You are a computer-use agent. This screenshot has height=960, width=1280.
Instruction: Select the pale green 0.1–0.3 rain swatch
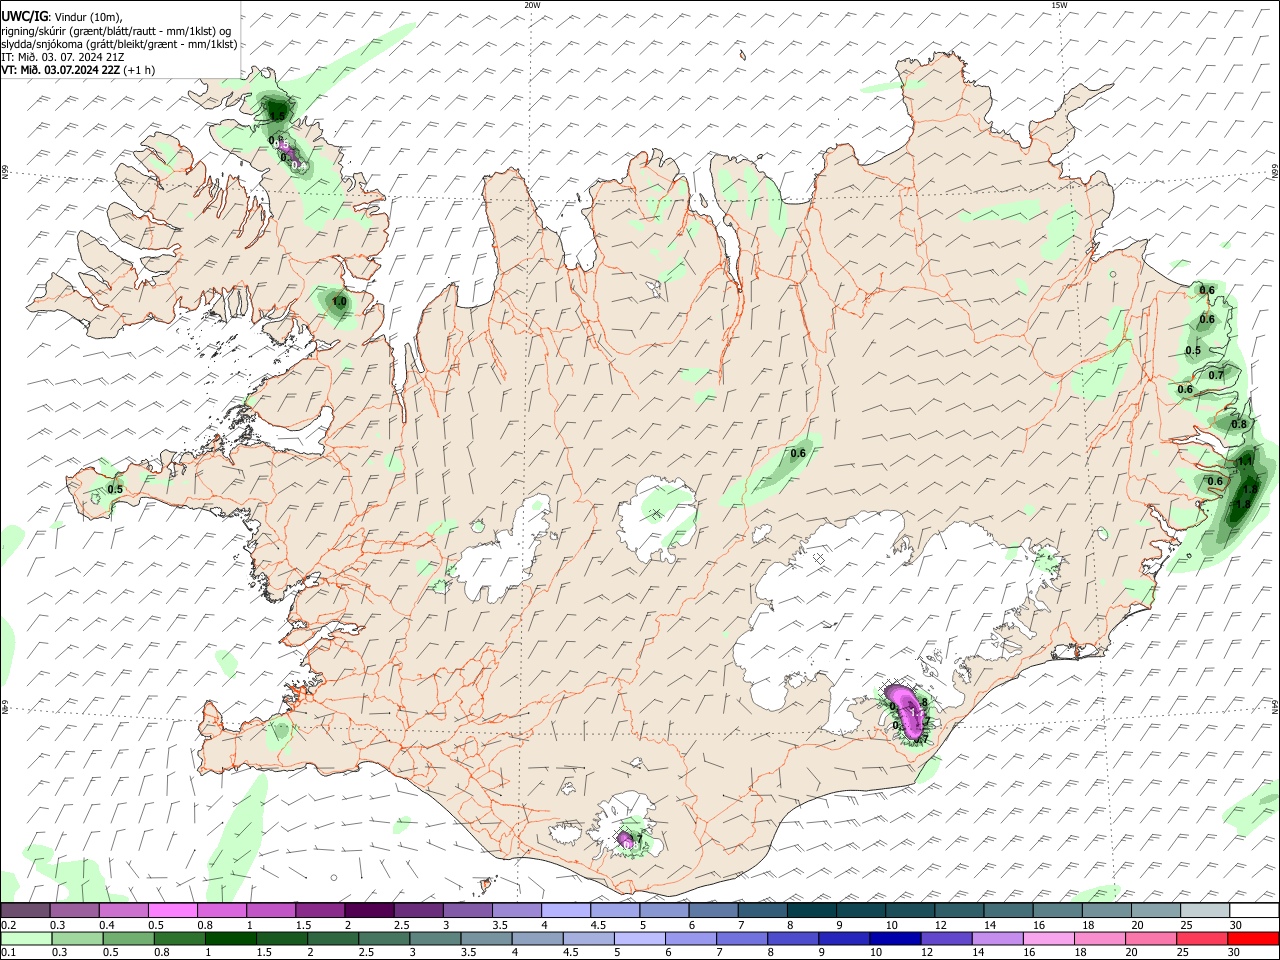pyautogui.click(x=25, y=939)
